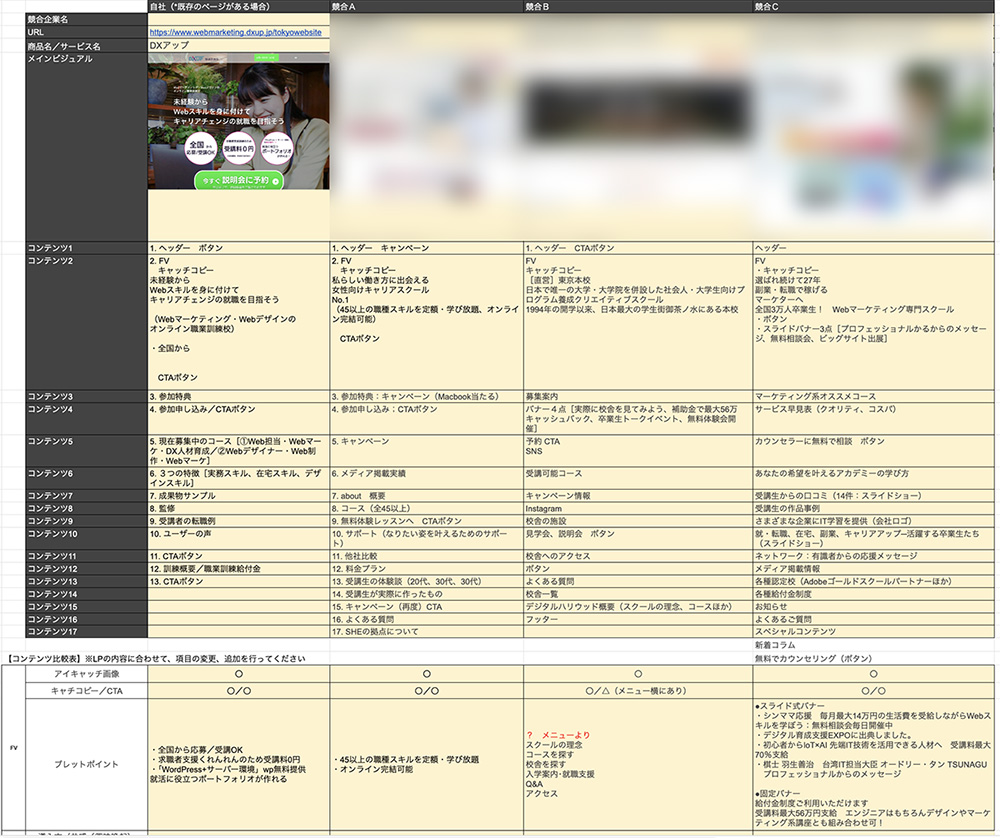The width and height of the screenshot is (1000, 838).
Task: Select the '12. 訓練概要／職業訓練給付金' cell
Action: (239, 569)
